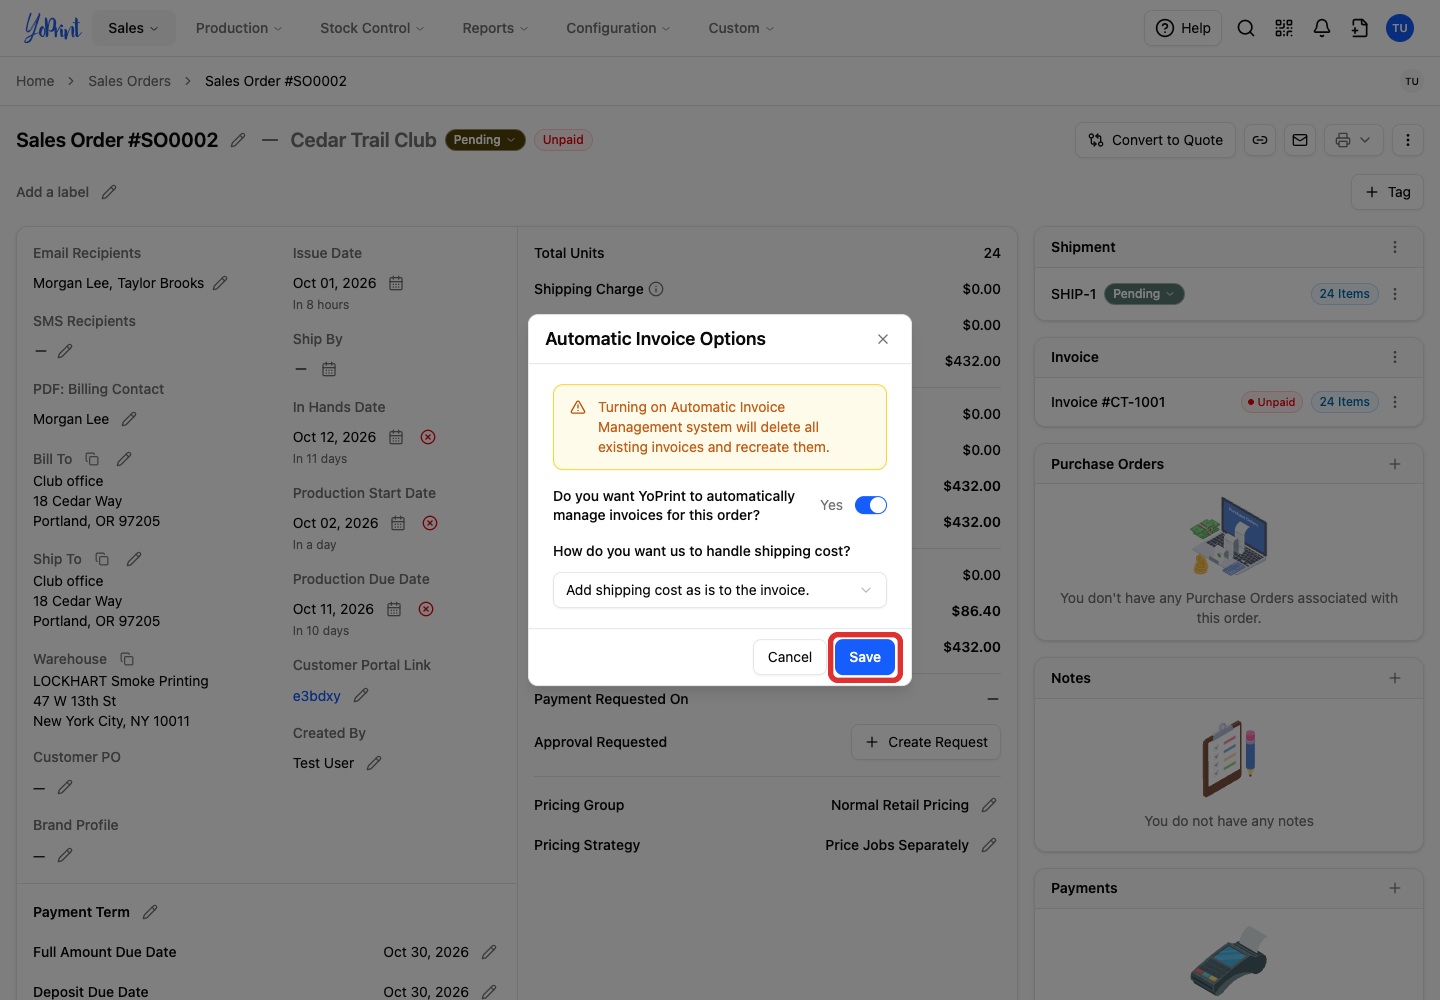Copy the order link icon
Screen dimensions: 1440x1000
pos(1260,140)
